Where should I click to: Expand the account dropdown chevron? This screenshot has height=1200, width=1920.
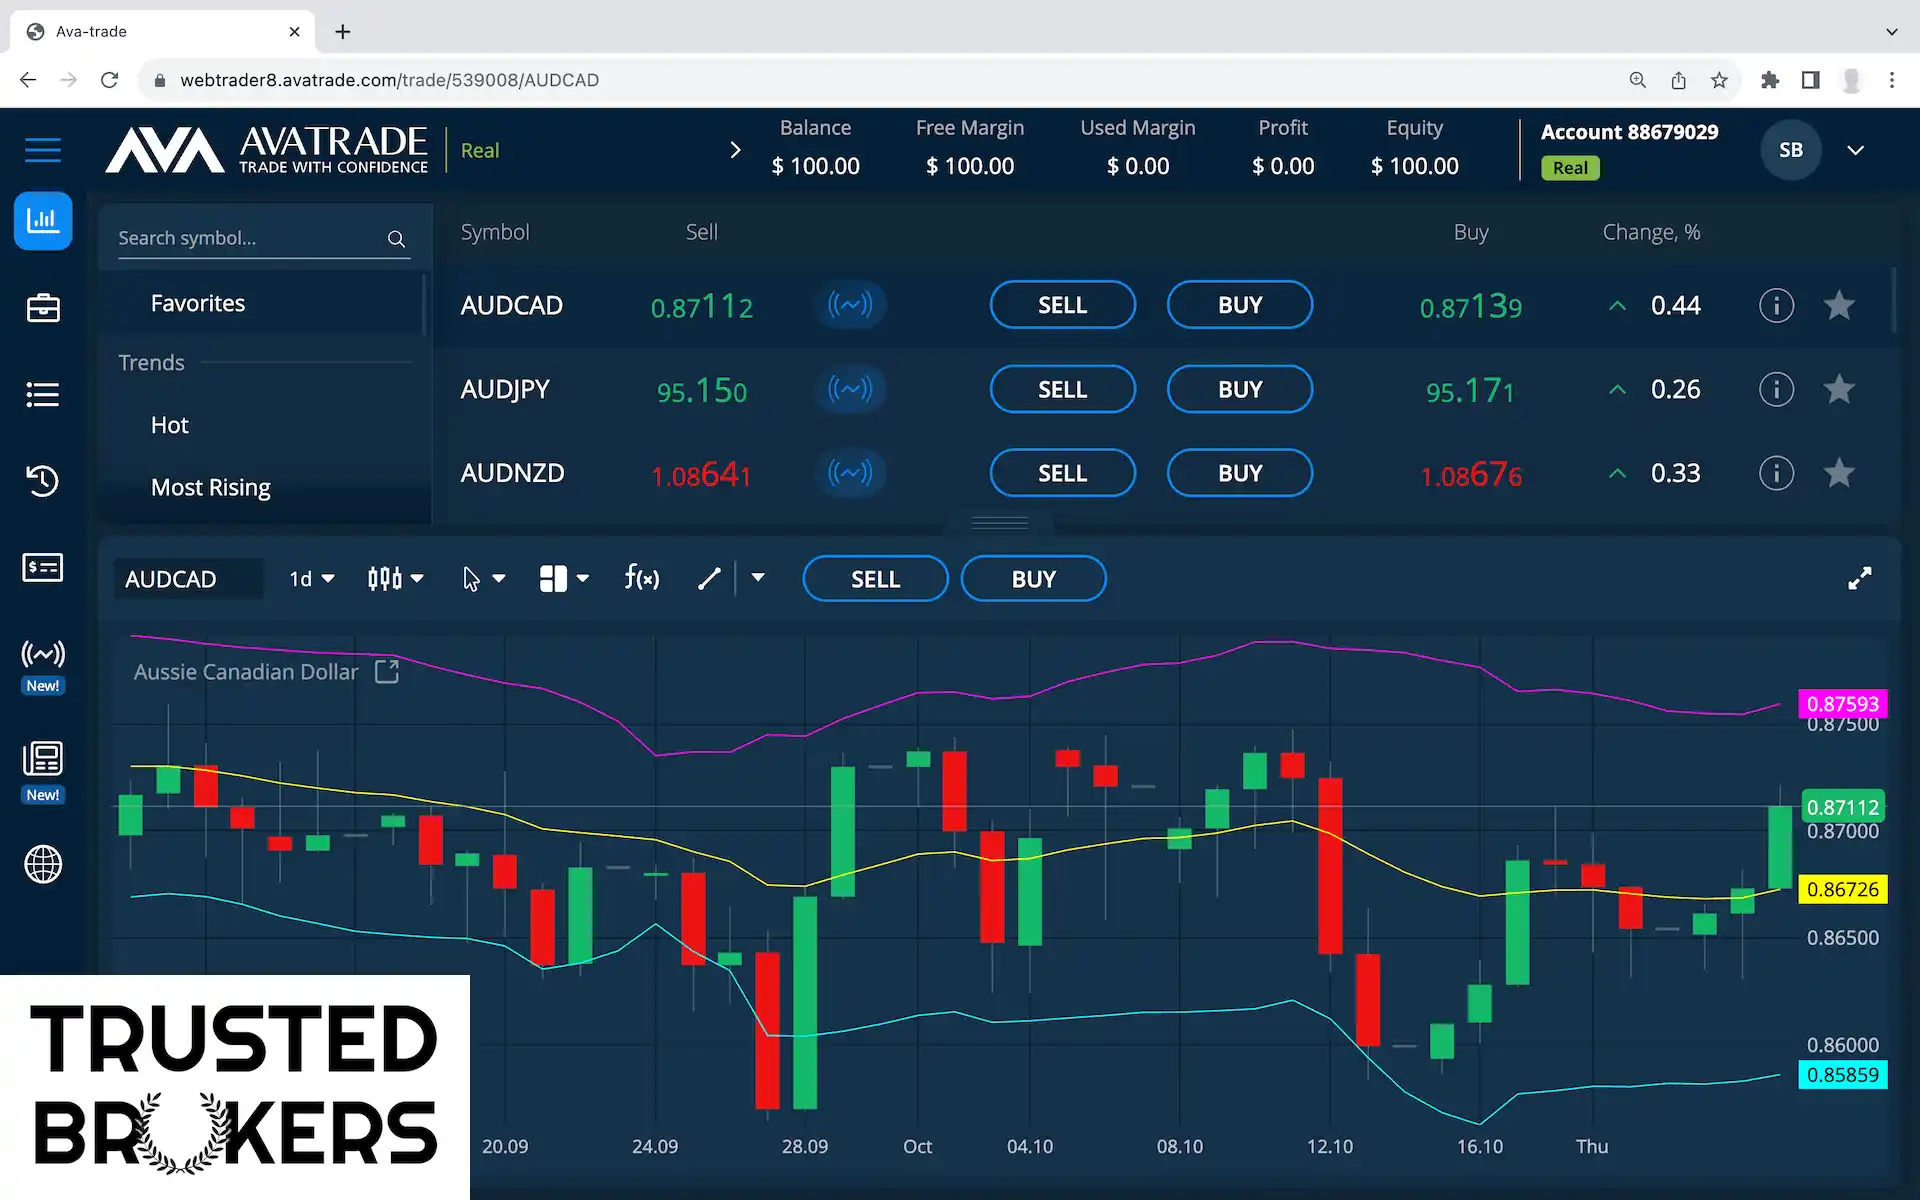click(1855, 150)
